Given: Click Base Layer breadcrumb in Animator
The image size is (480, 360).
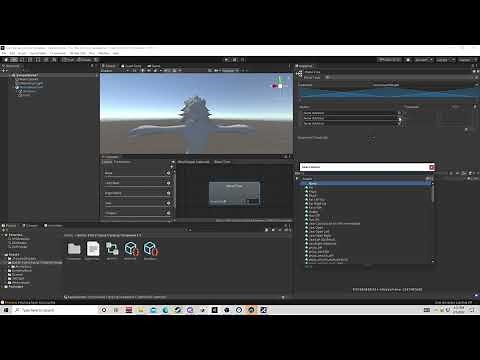Looking at the screenshot, I should click(x=194, y=162).
